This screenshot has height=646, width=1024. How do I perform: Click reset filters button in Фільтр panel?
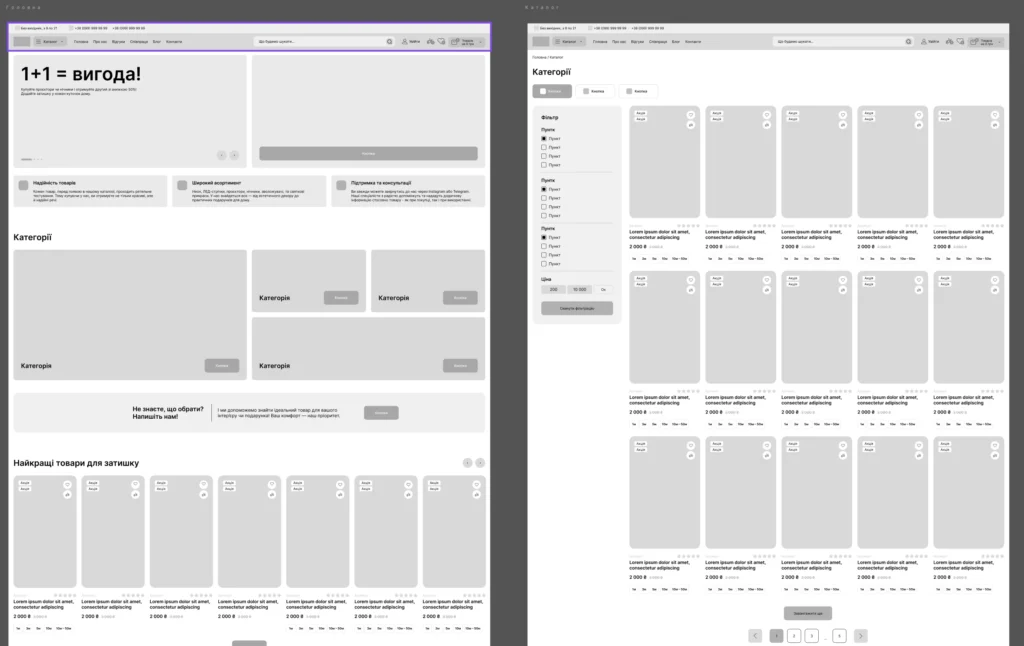coord(577,308)
